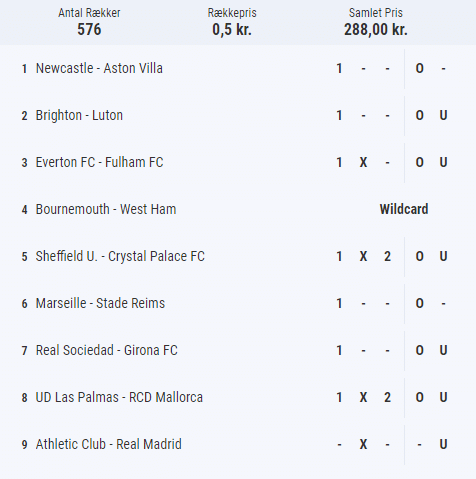Toggle Over (O) for Sheffield U. - Crystal Palace

coord(419,257)
